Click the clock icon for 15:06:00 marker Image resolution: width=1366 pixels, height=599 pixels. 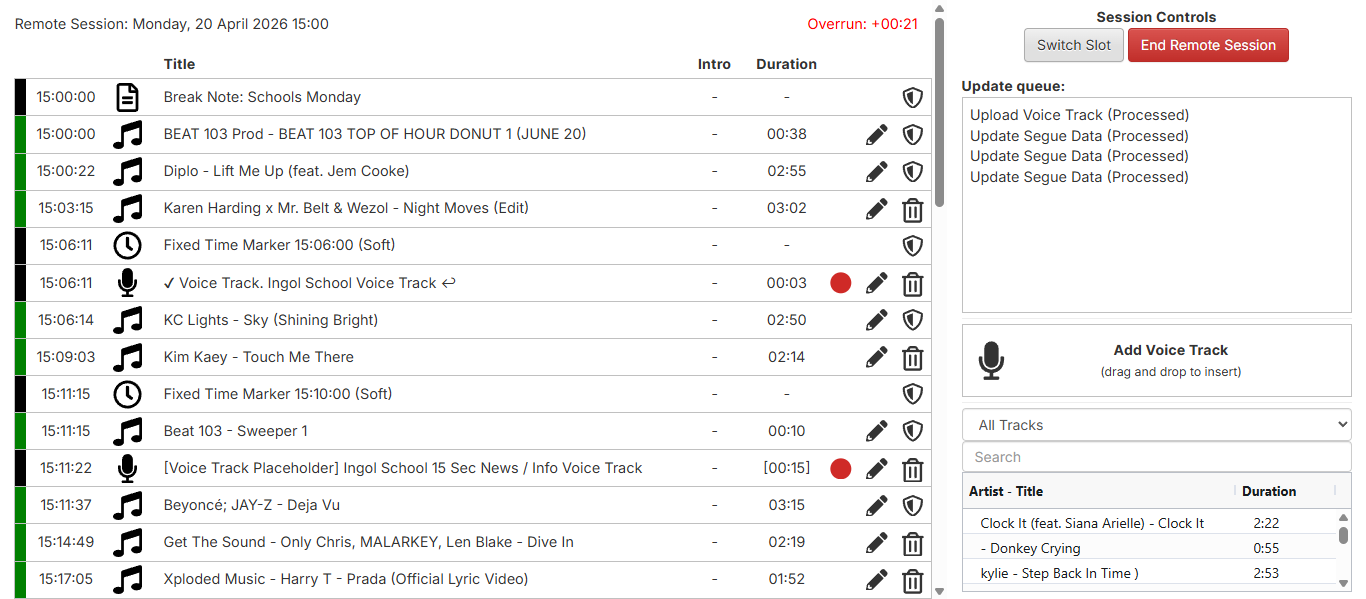127,245
